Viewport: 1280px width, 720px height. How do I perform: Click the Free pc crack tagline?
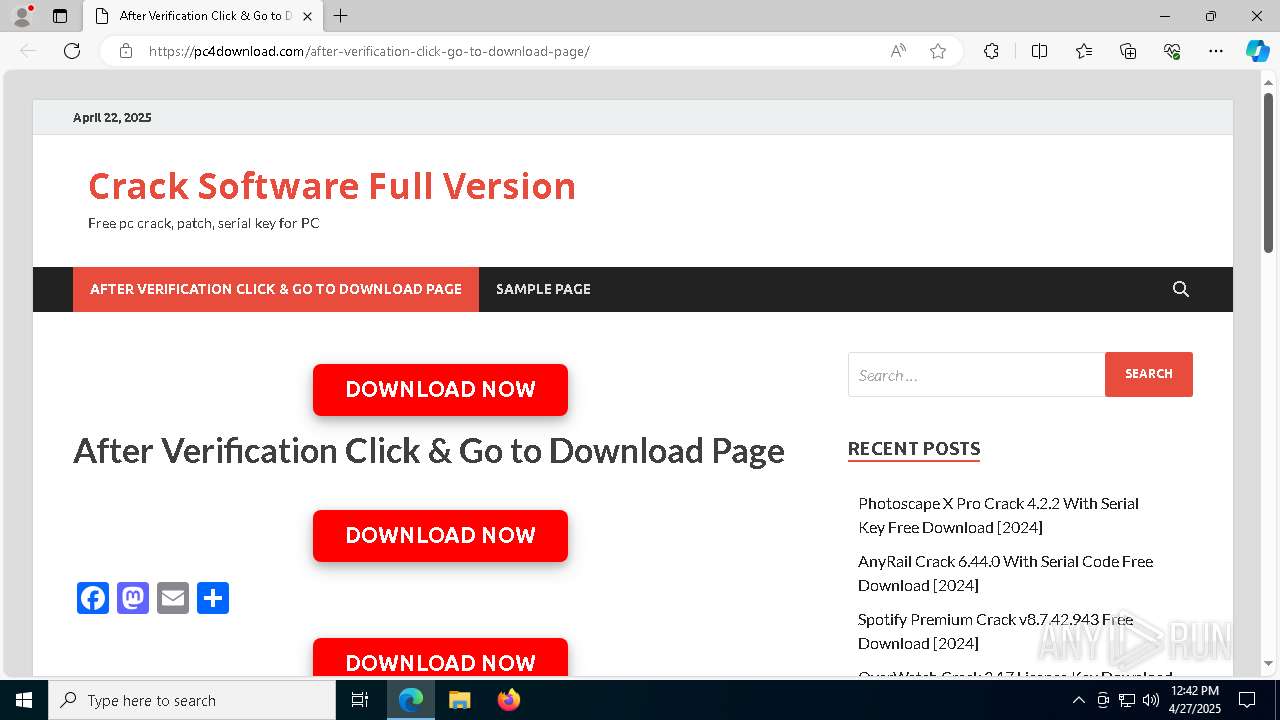pos(204,223)
